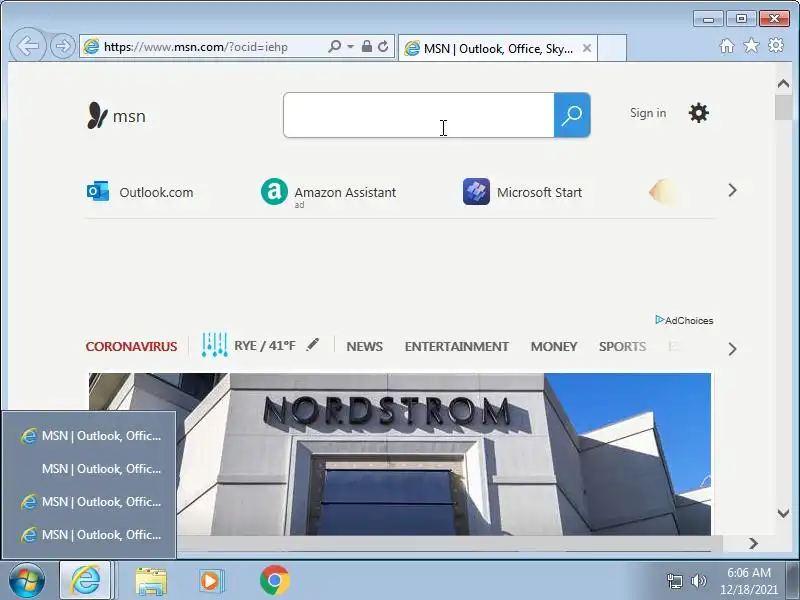This screenshot has height=600, width=800.
Task: Open the IE Tools gear menu
Action: pyautogui.click(x=776, y=45)
